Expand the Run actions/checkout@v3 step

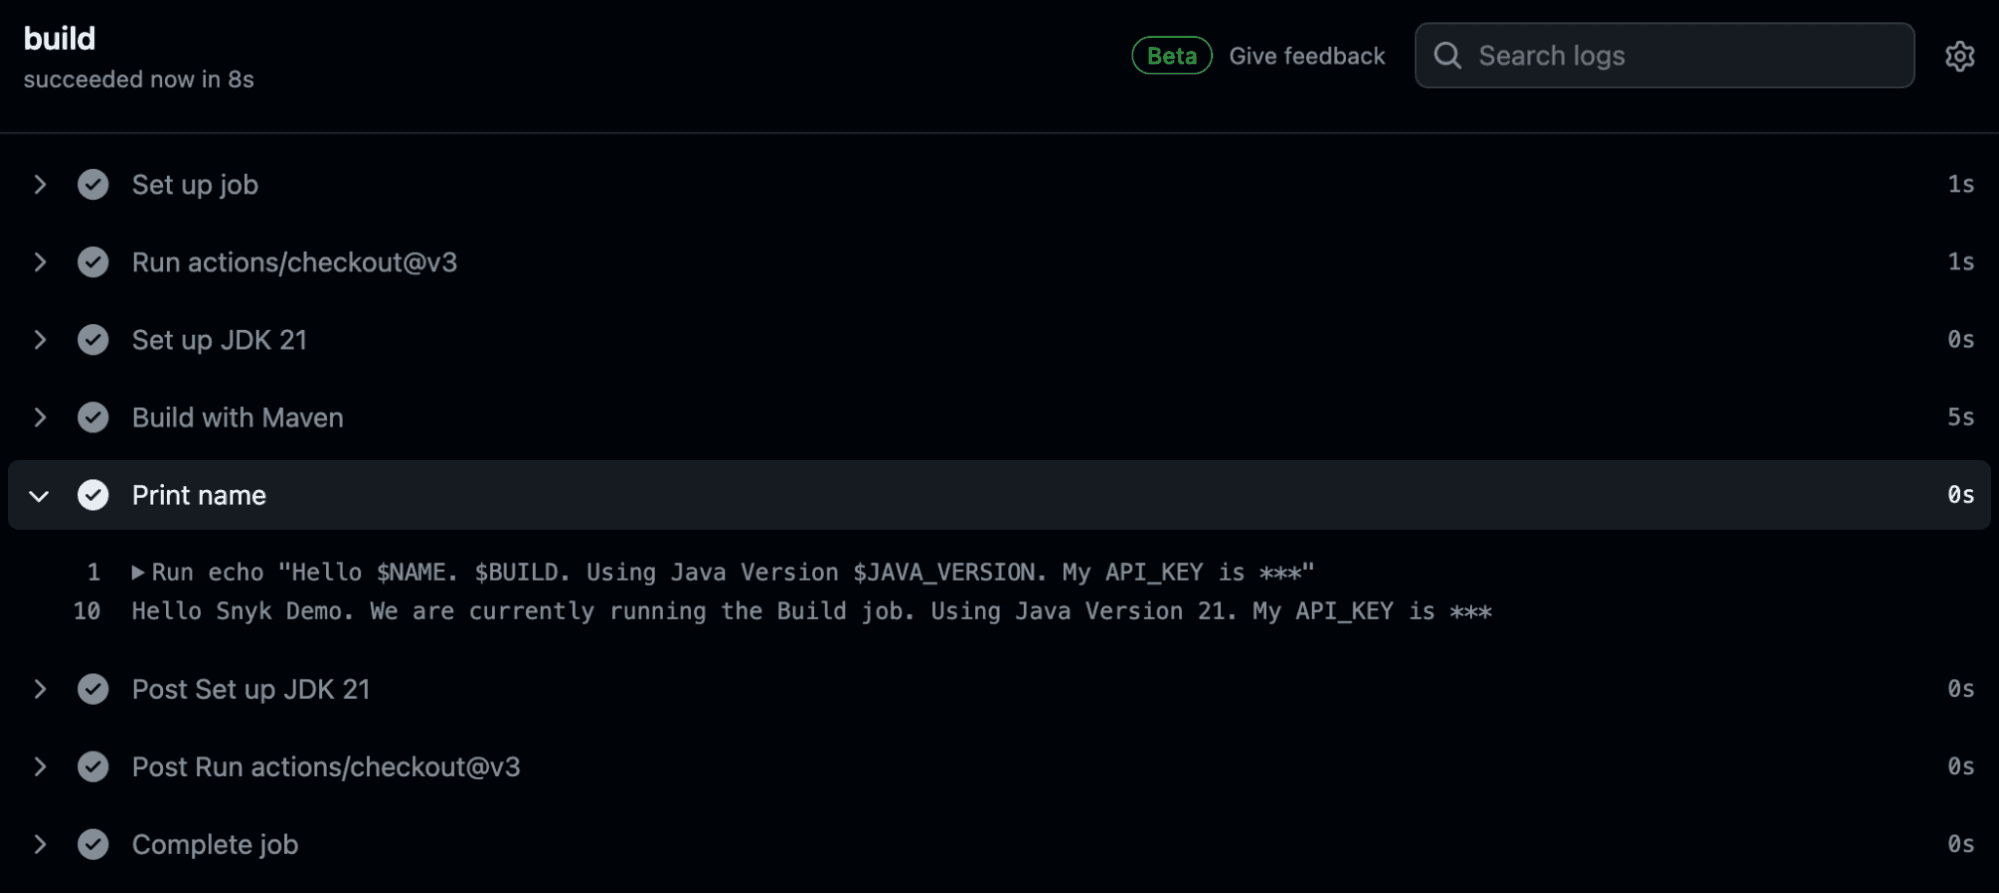click(40, 262)
